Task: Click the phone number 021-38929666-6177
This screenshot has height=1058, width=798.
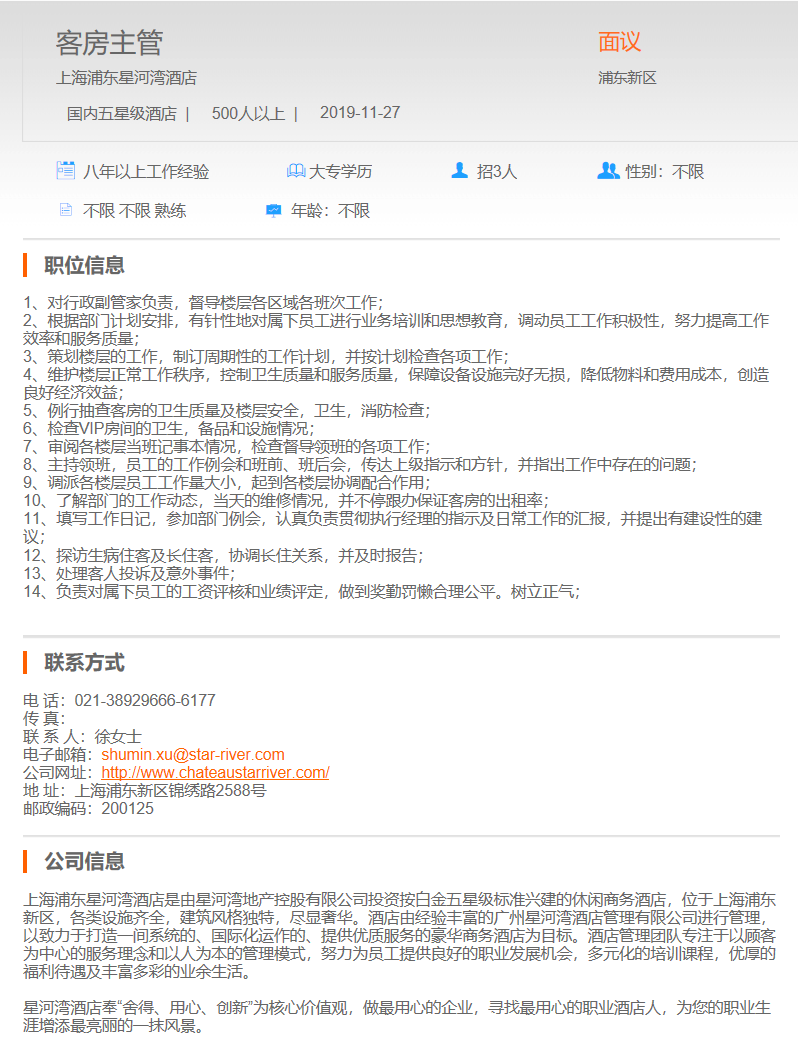Action: (x=145, y=700)
